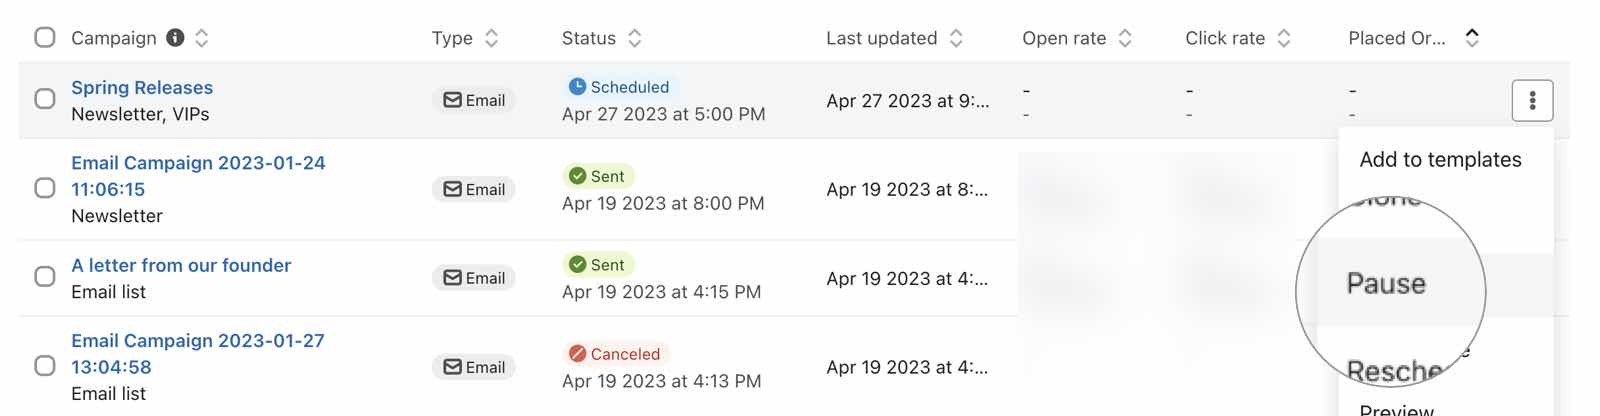
Task: Select the A letter from our founder checkbox
Action: (45, 277)
